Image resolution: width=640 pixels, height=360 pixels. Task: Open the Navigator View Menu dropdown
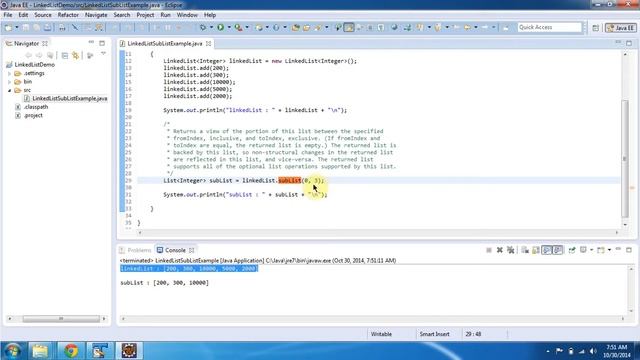click(x=103, y=54)
